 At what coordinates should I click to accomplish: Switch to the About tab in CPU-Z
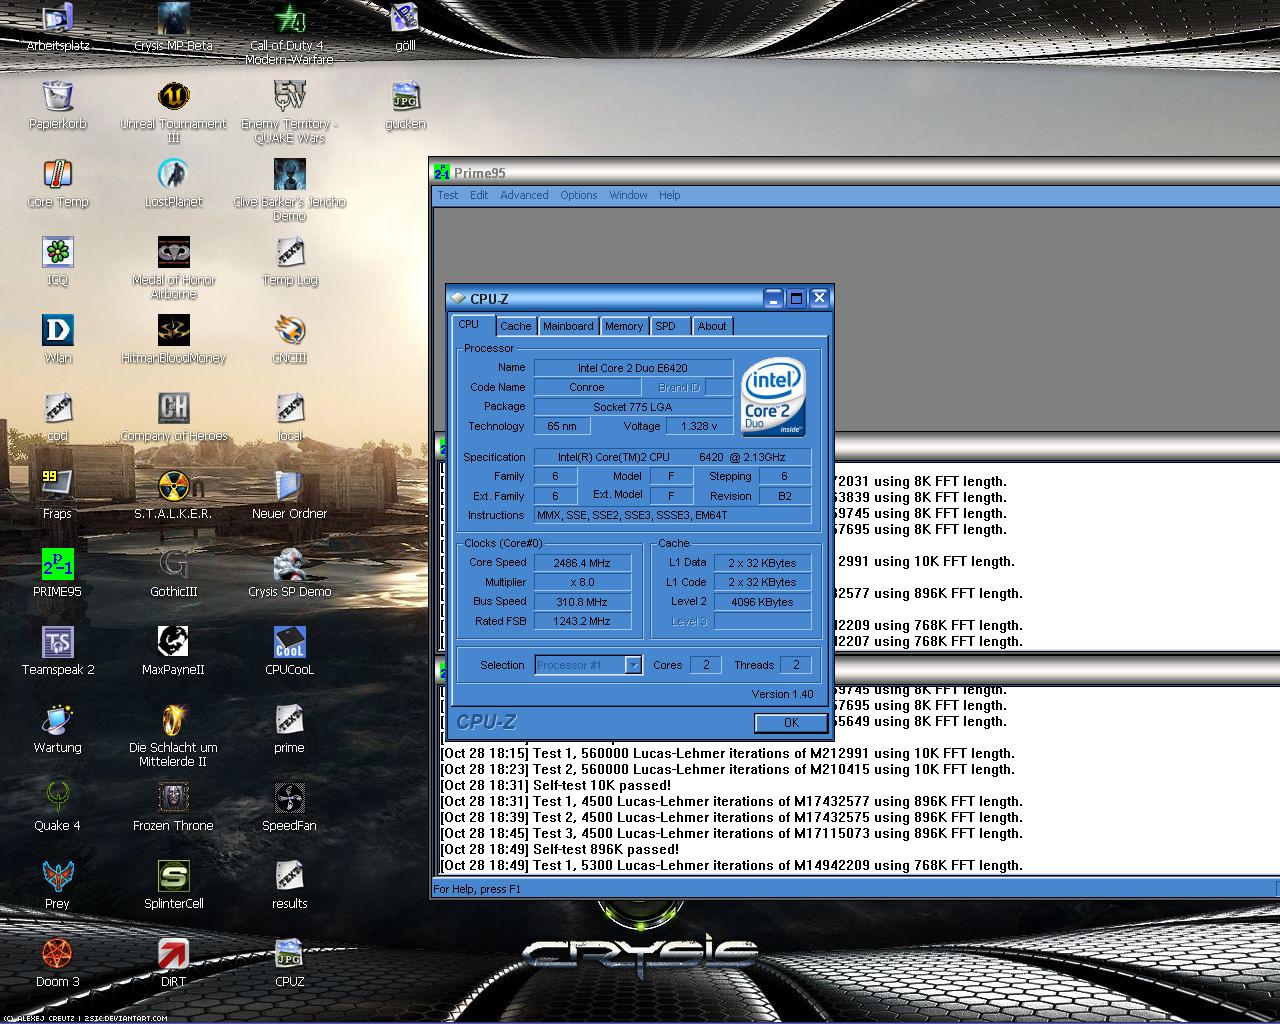point(712,326)
